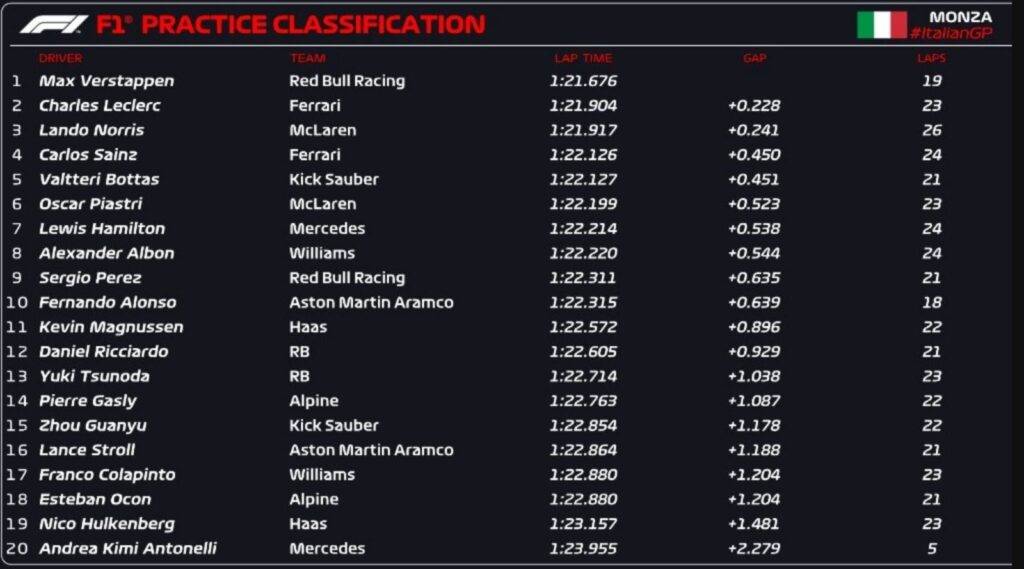
Task: Click the LAPS column header
Action: 931,58
